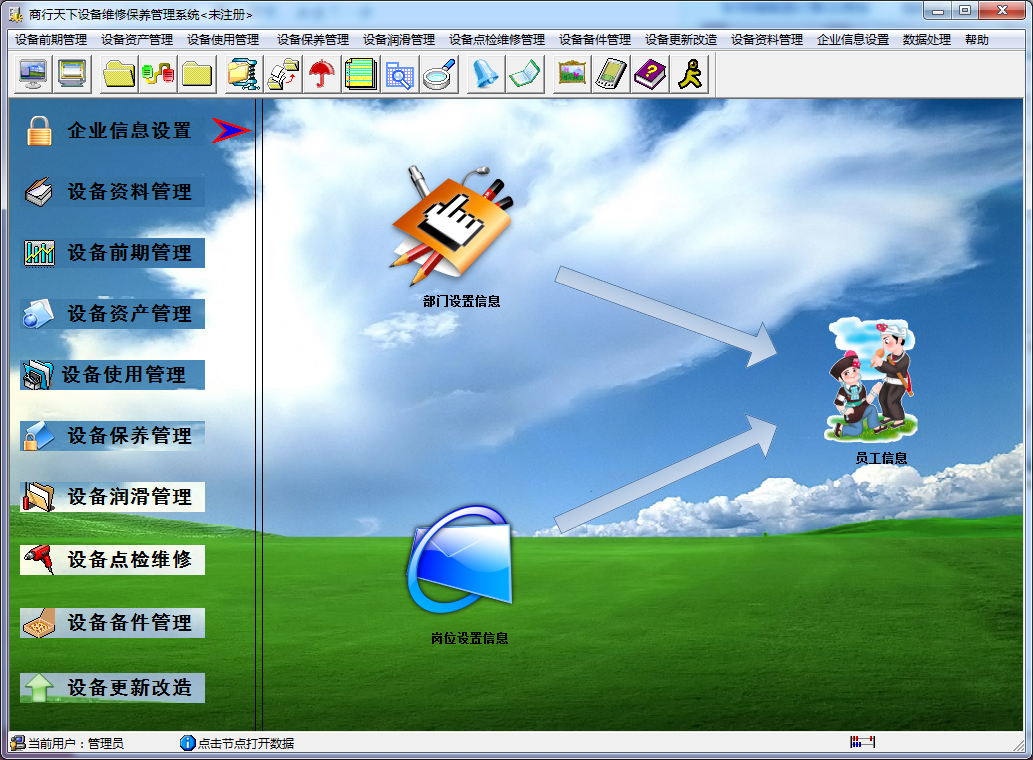The image size is (1033, 760).
Task: Click the framed picture toolbar icon
Action: pos(571,74)
